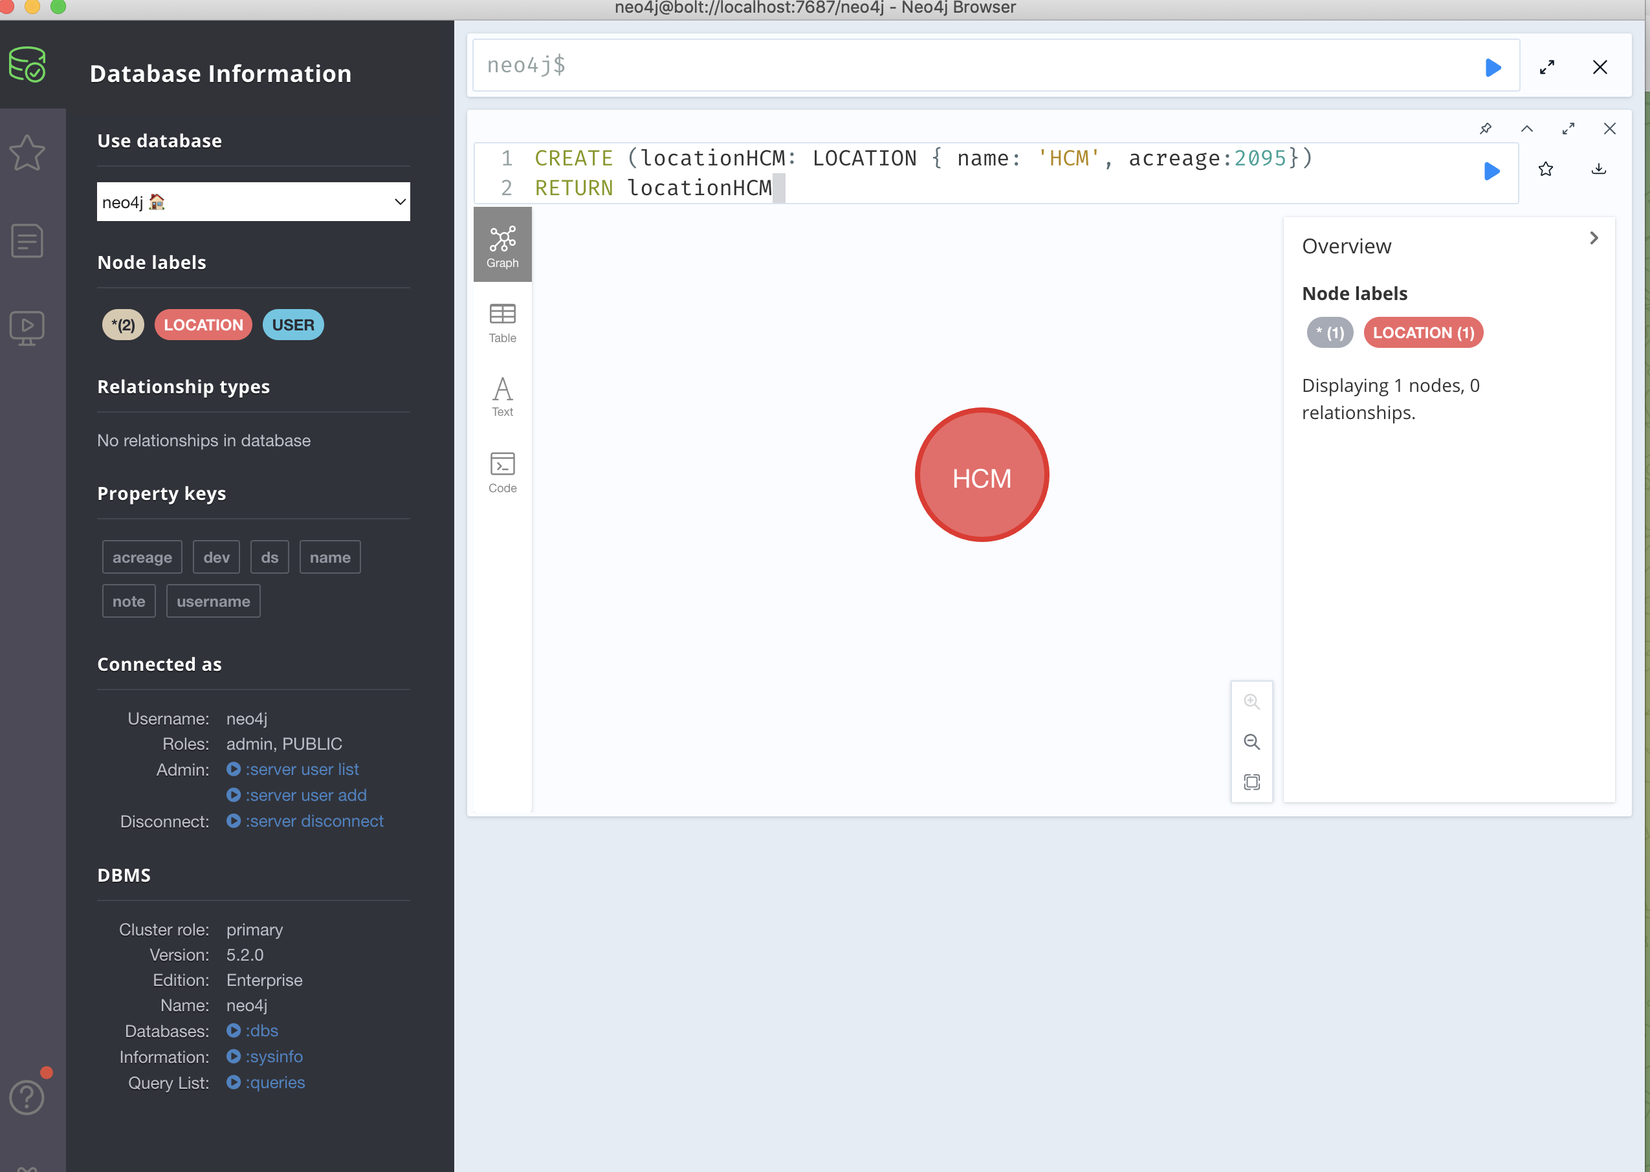Open the Use database dropdown

tap(254, 202)
